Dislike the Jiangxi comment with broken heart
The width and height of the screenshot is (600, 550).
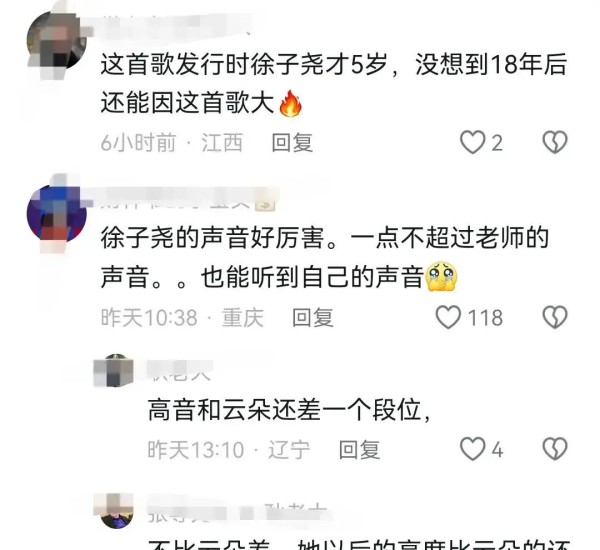coord(555,142)
